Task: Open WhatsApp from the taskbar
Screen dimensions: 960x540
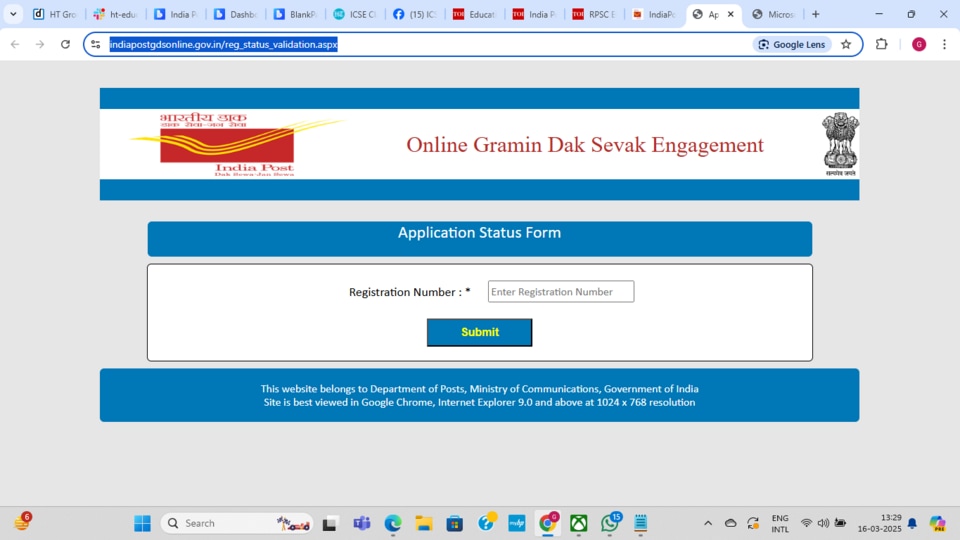Action: coord(610,523)
